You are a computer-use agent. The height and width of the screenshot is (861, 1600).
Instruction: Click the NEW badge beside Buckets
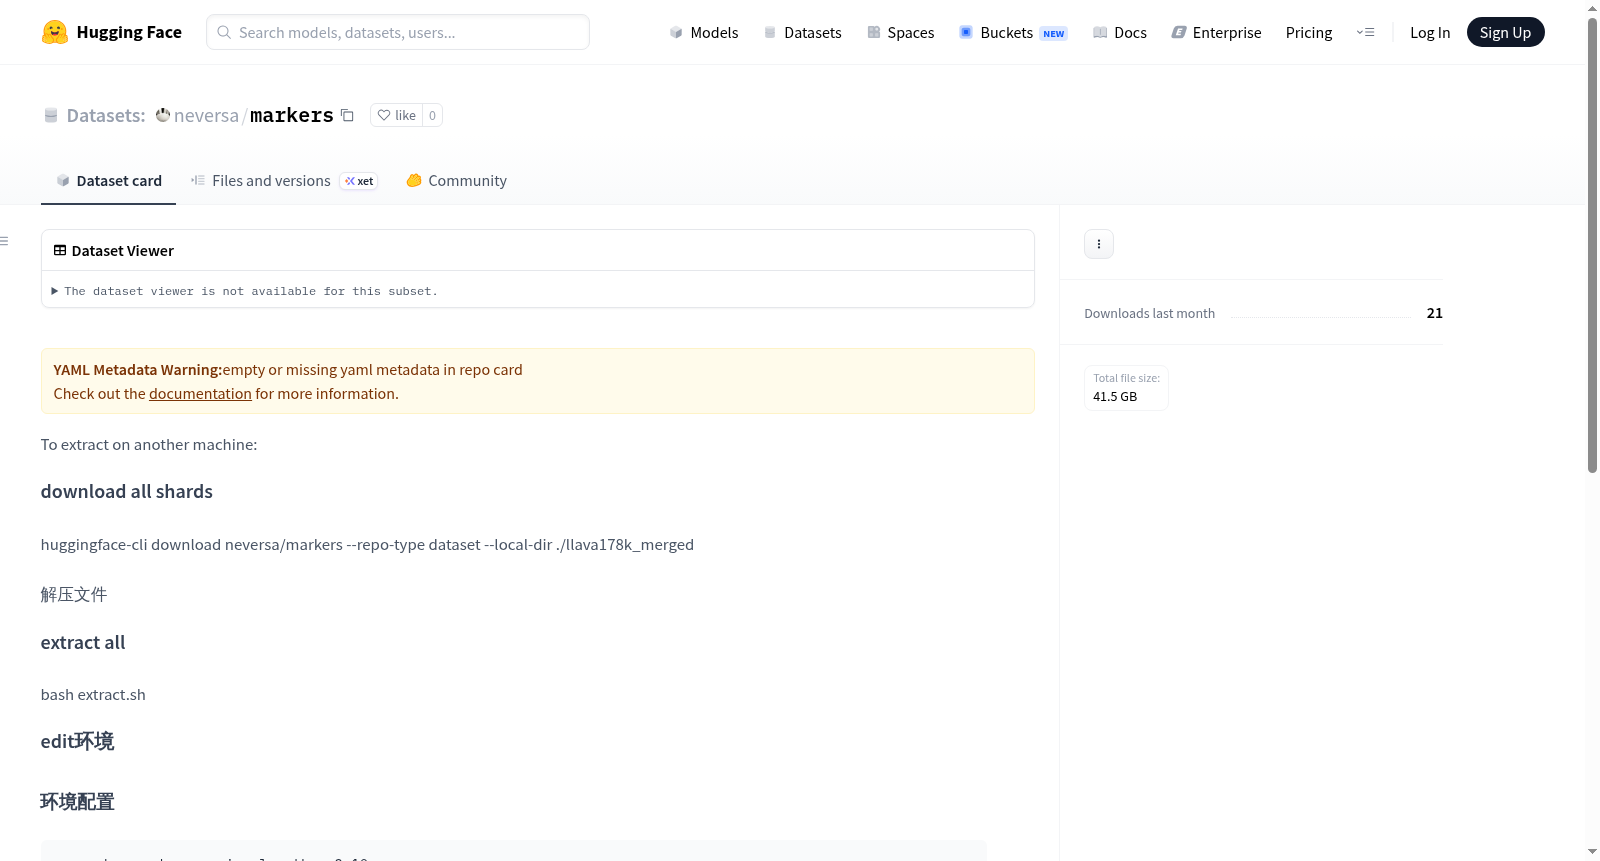coord(1054,33)
